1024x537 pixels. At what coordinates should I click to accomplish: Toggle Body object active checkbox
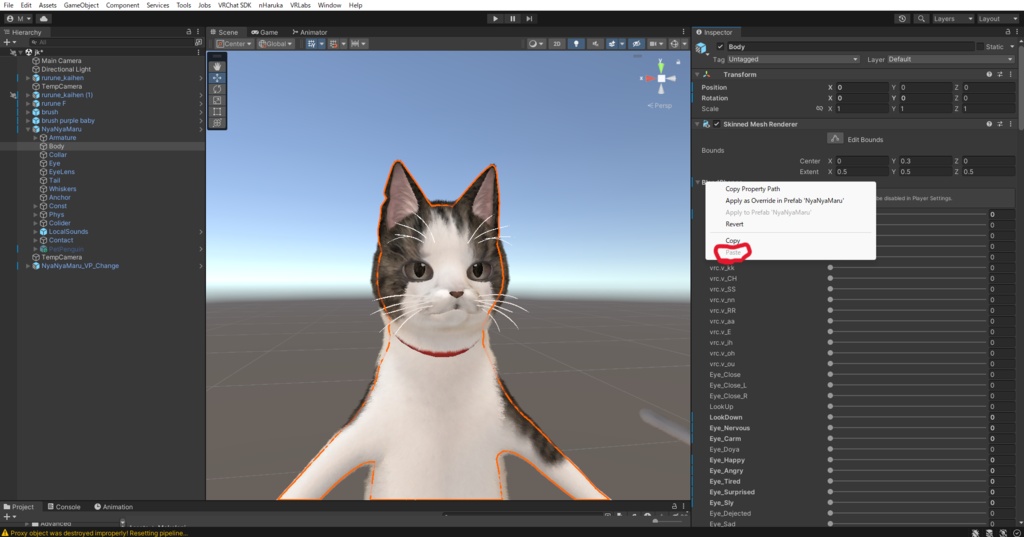pos(720,46)
